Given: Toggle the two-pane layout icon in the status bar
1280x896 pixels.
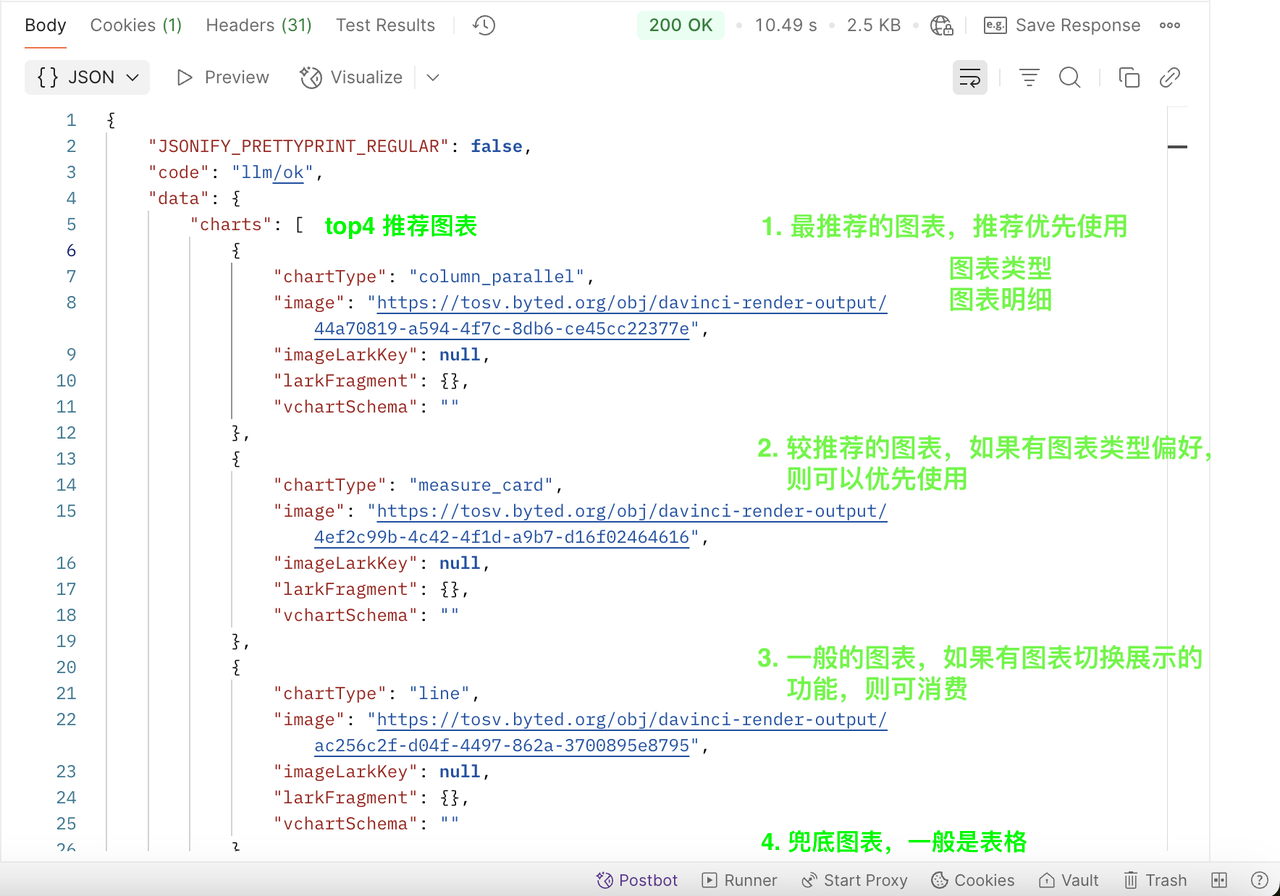Looking at the screenshot, I should coord(1219,880).
